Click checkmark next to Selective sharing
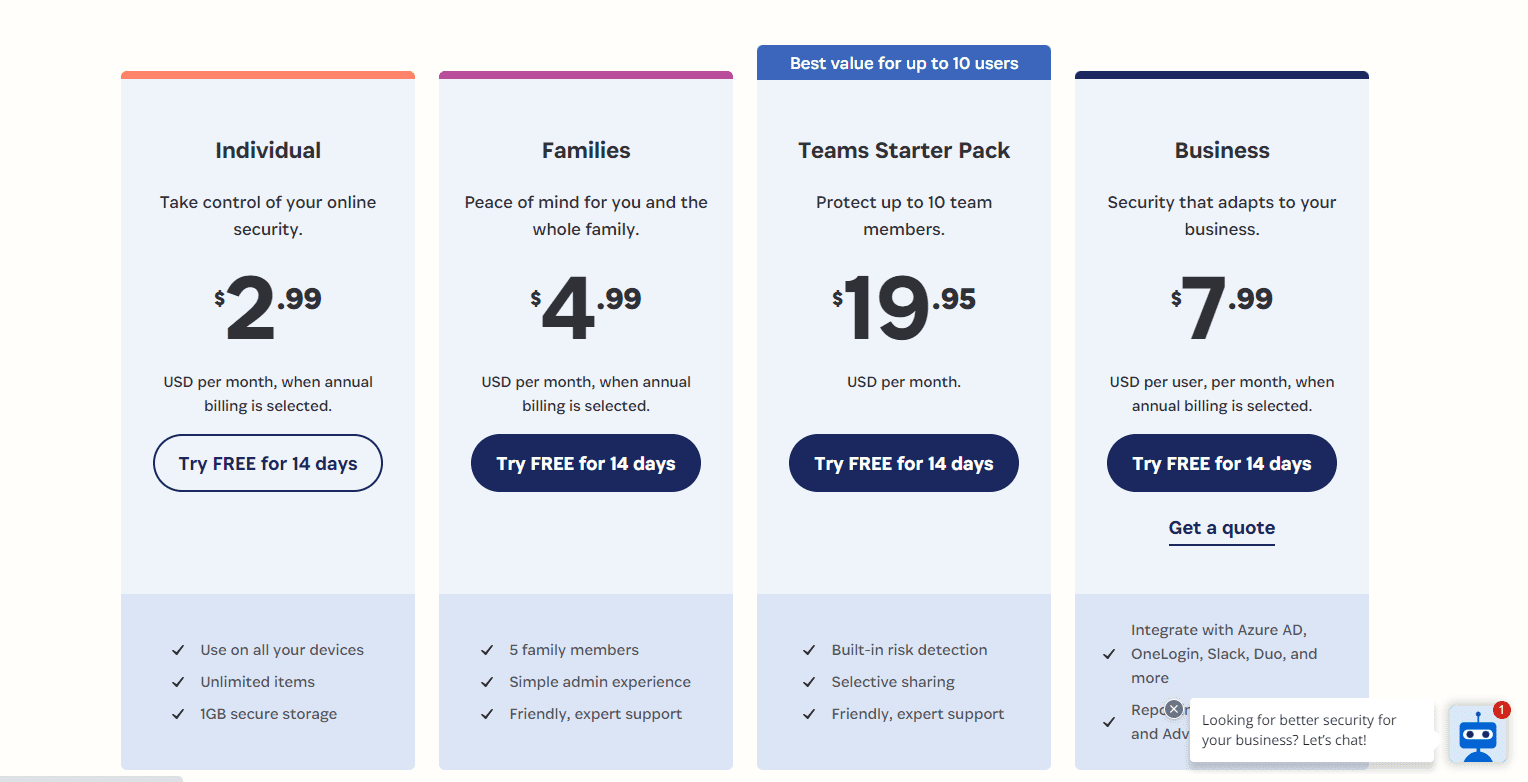 (x=809, y=682)
